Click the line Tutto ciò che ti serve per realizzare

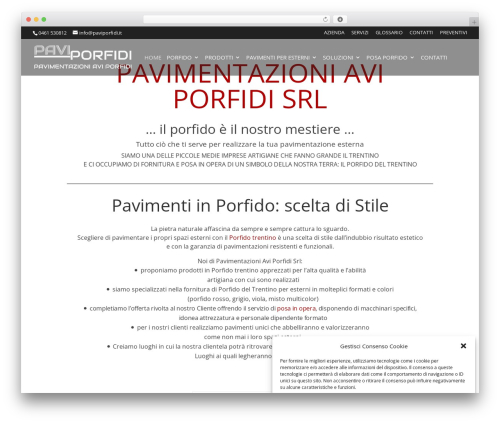click(250, 144)
